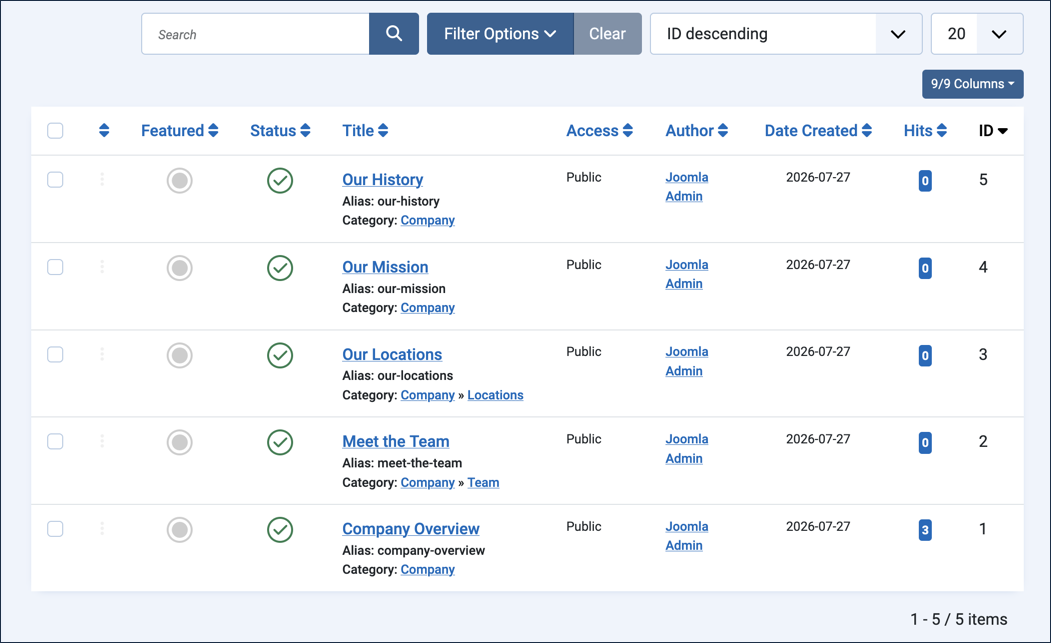Toggle featured status for Meet the Team
The height and width of the screenshot is (643, 1051).
(x=180, y=442)
